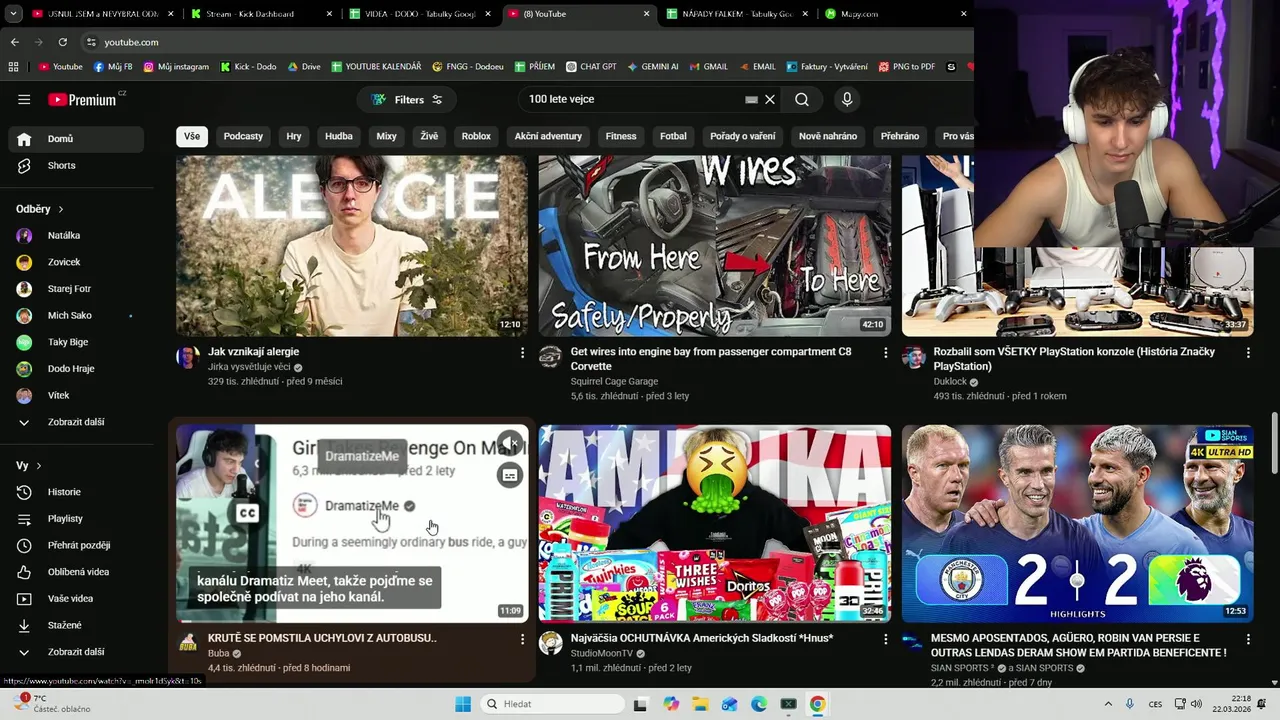The image size is (1280, 720).
Task: Open the YouTube hamburger guide menu
Action: [24, 100]
